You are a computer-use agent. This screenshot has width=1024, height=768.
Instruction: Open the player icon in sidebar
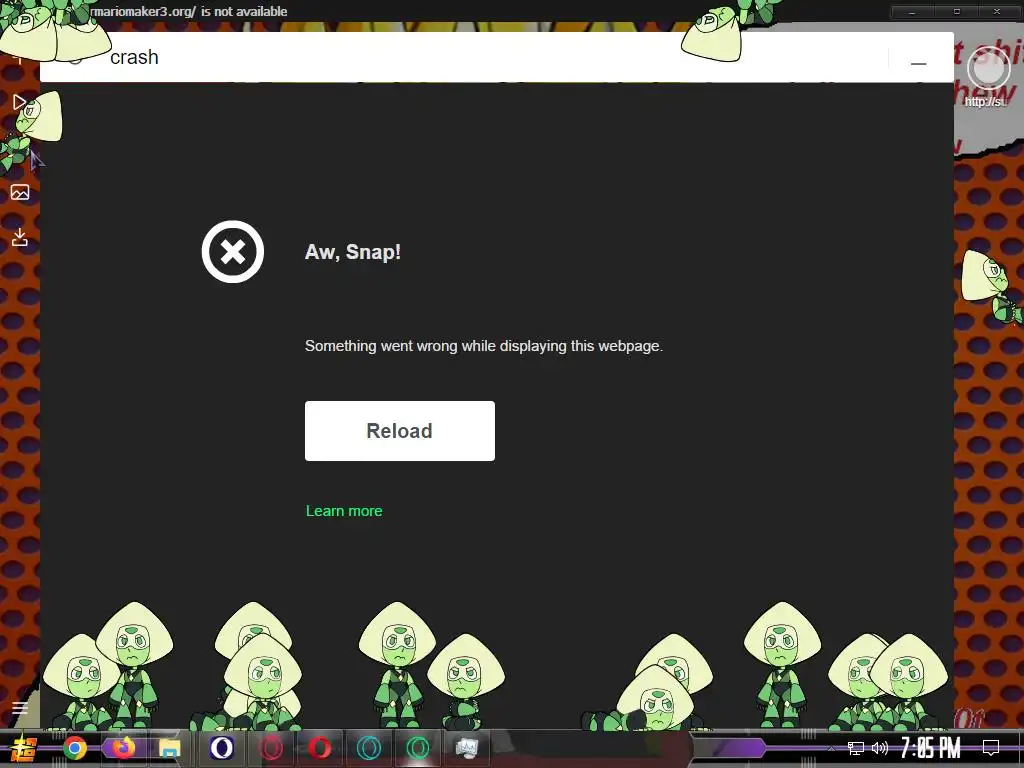click(x=20, y=103)
